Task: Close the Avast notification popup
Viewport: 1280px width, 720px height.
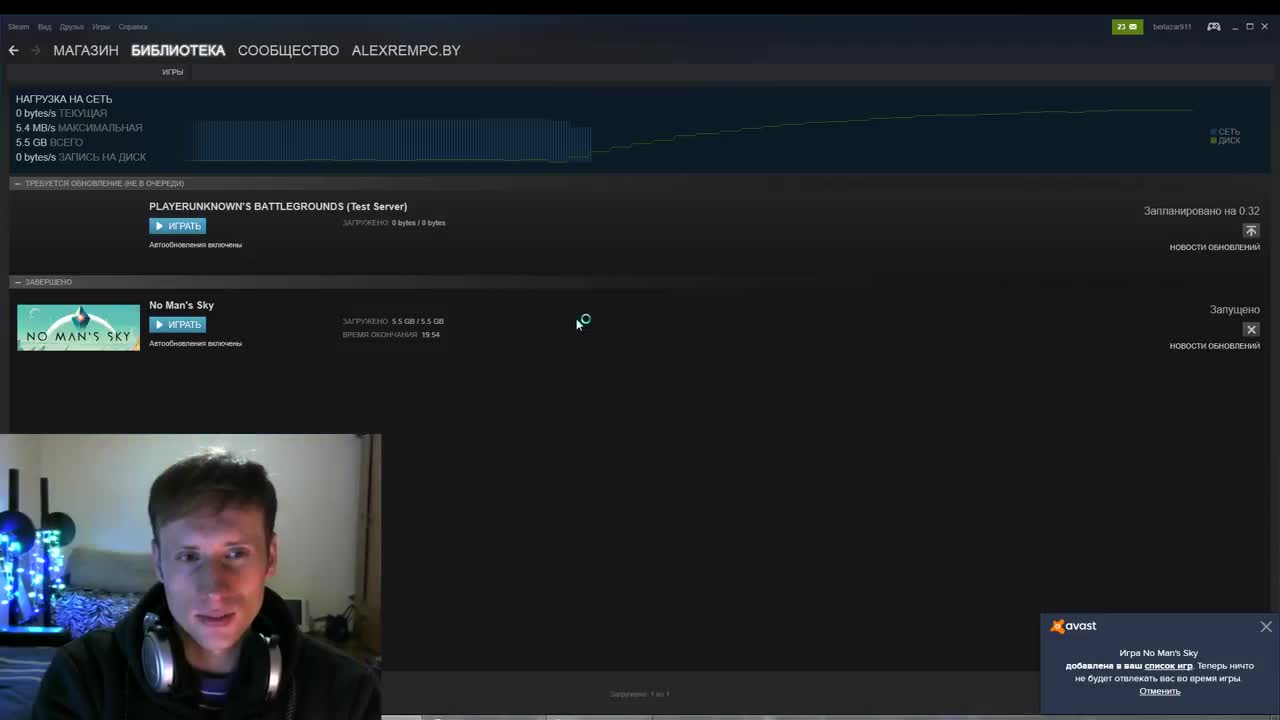Action: (1266, 626)
